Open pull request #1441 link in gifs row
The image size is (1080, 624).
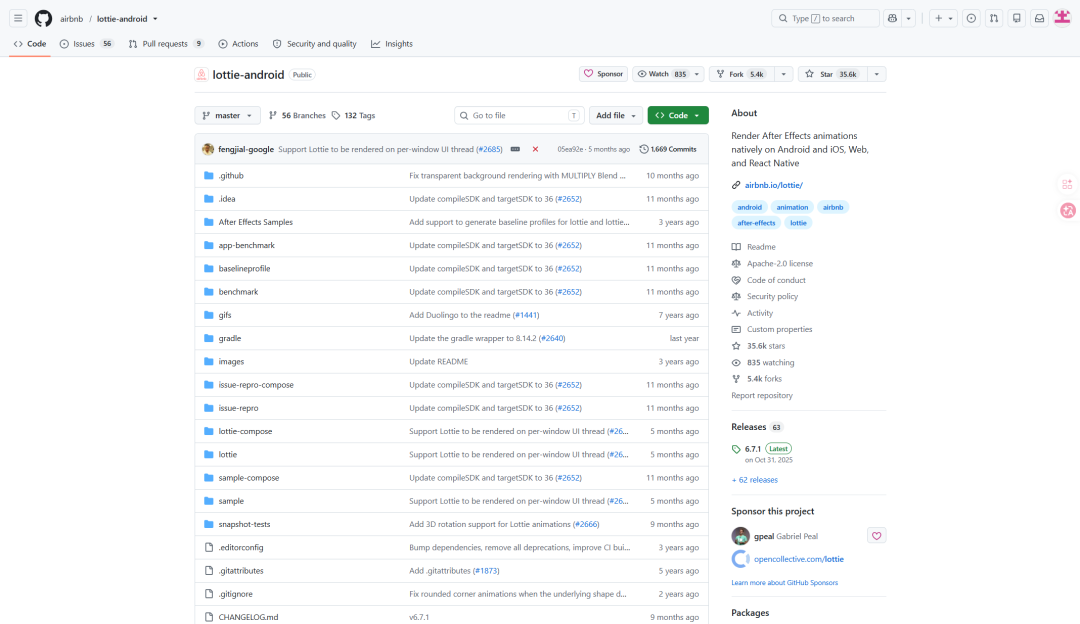(x=526, y=315)
